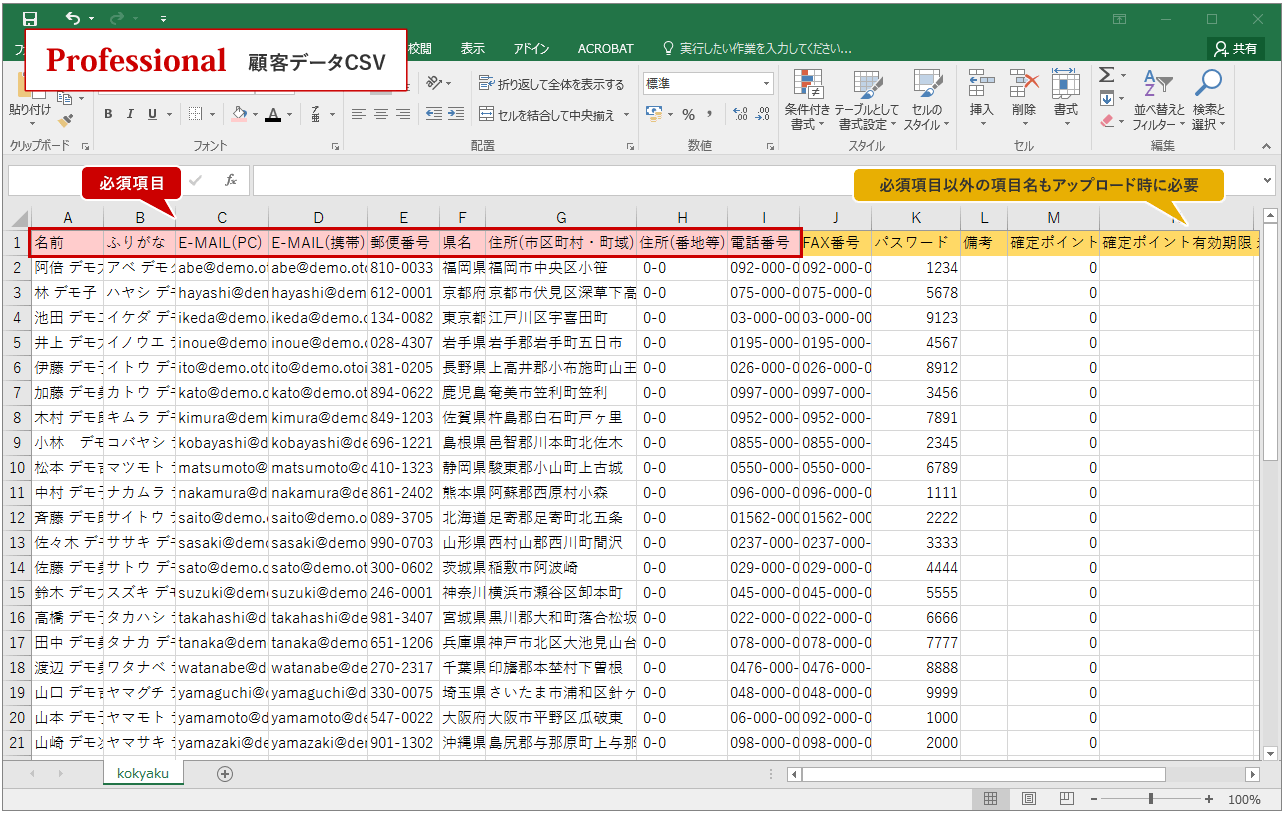Screen dimensions: 1286x815
Task: Open 並べ替えとフィルター (sort and filter) menu
Action: click(1158, 100)
